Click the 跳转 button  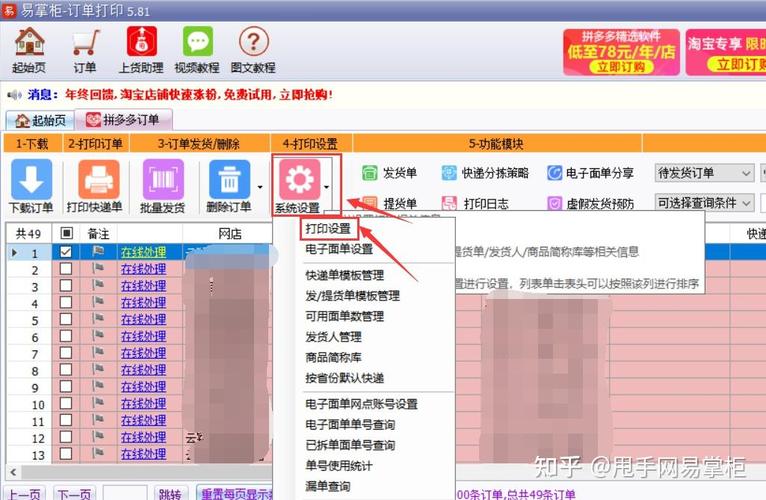point(170,494)
